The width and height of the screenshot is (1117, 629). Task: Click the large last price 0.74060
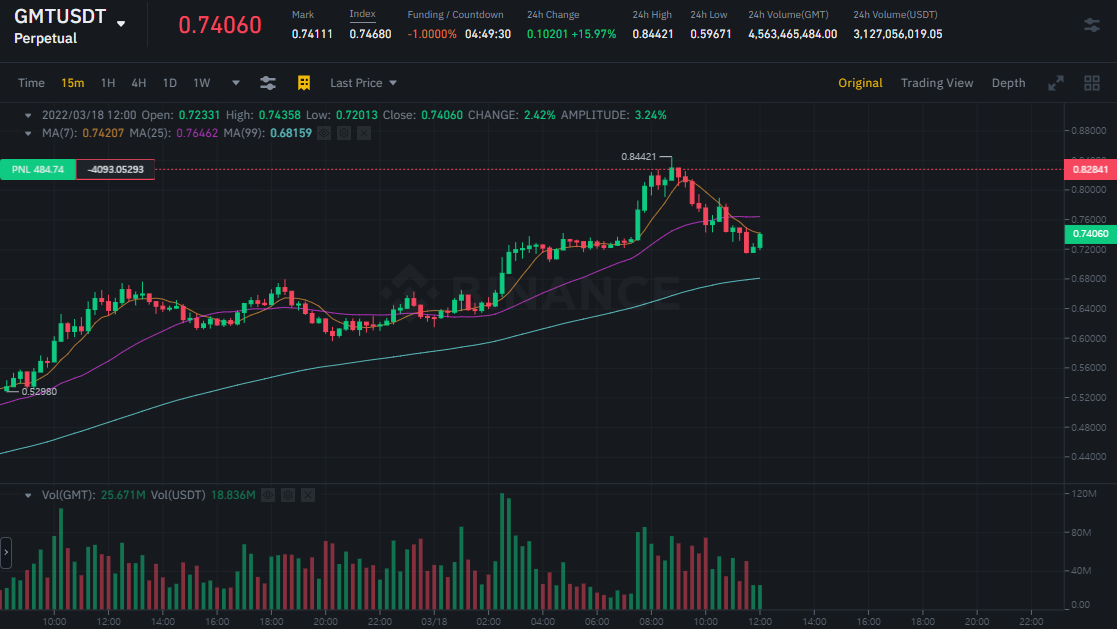(x=220, y=25)
